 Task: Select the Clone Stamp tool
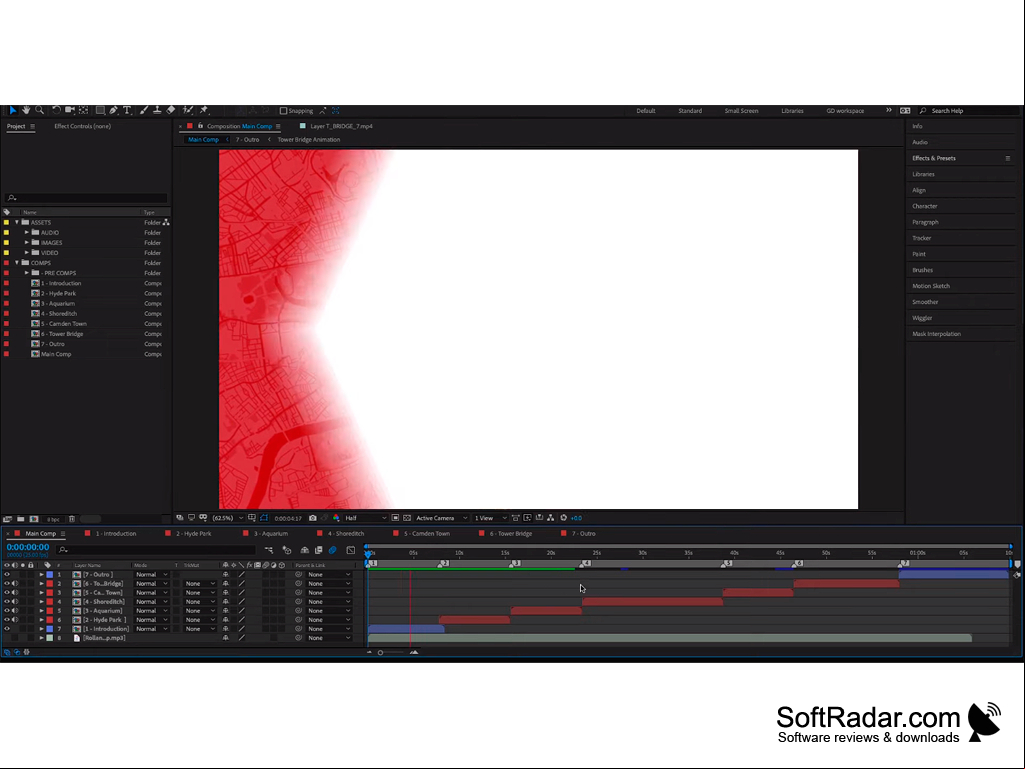pyautogui.click(x=157, y=111)
